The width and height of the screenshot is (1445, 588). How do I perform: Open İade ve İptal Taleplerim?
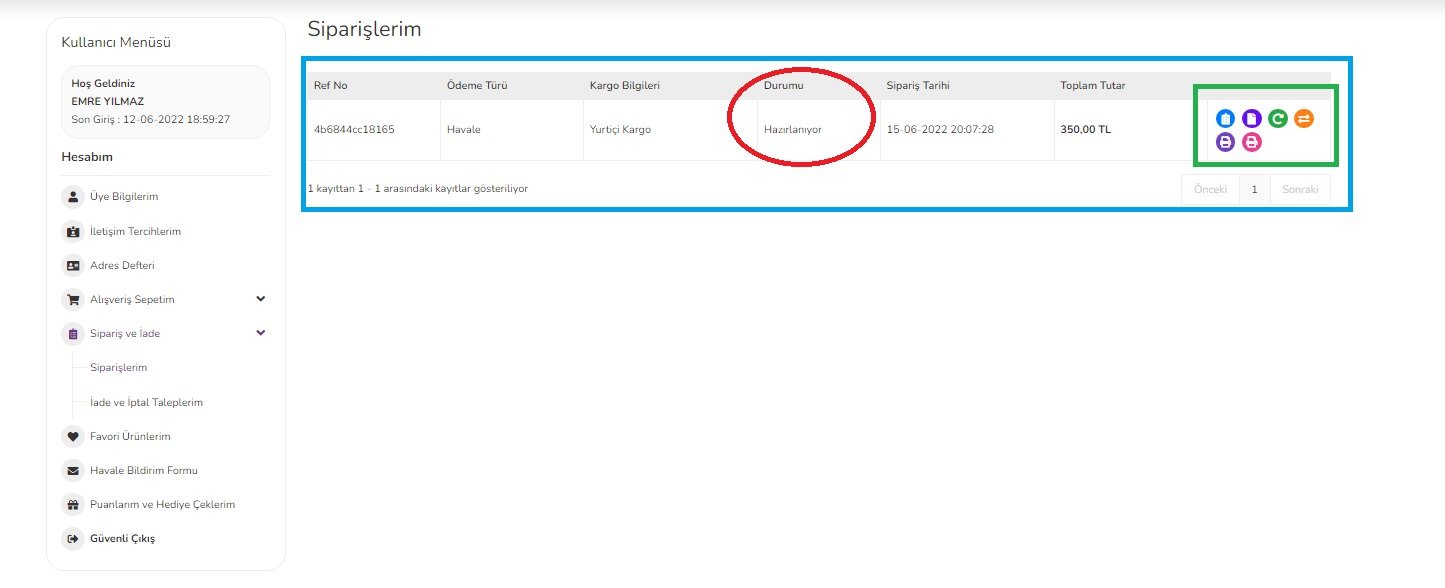(146, 402)
